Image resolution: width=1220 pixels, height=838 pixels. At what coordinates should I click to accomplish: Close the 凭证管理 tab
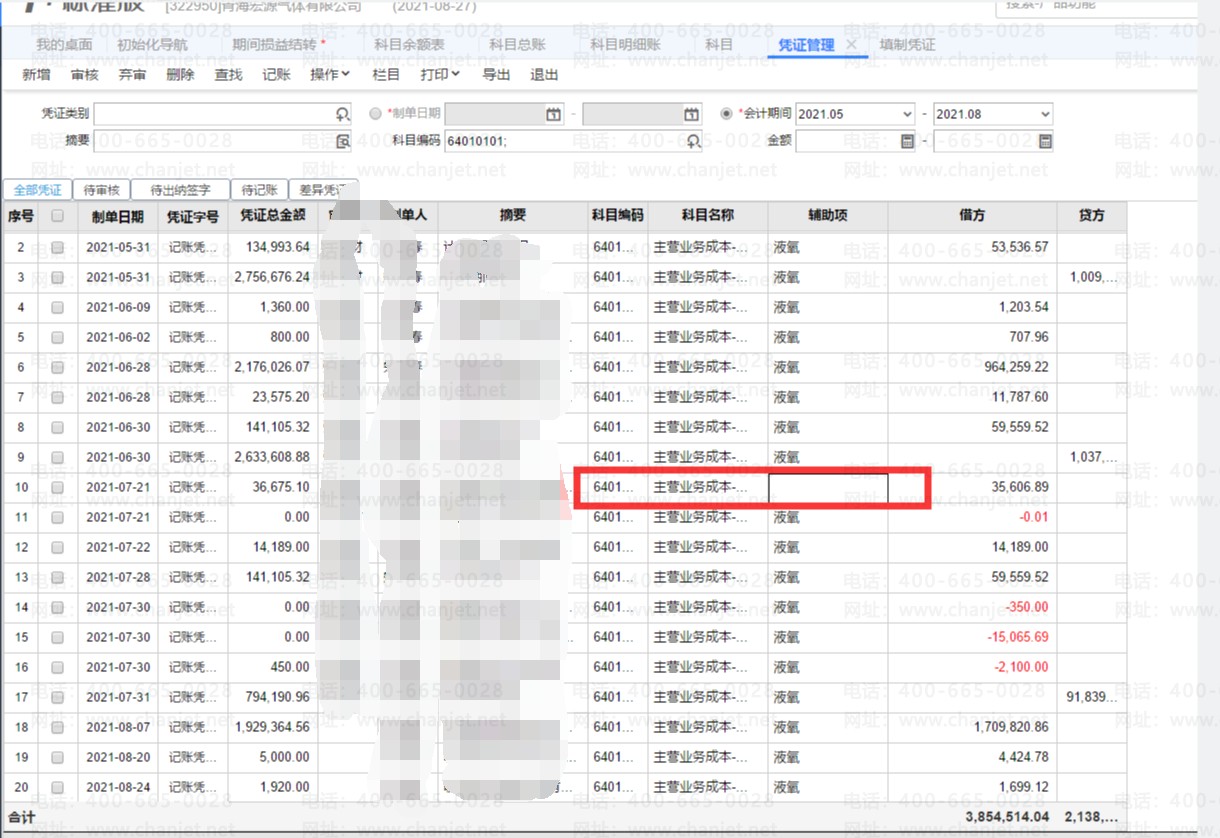pyautogui.click(x=851, y=45)
